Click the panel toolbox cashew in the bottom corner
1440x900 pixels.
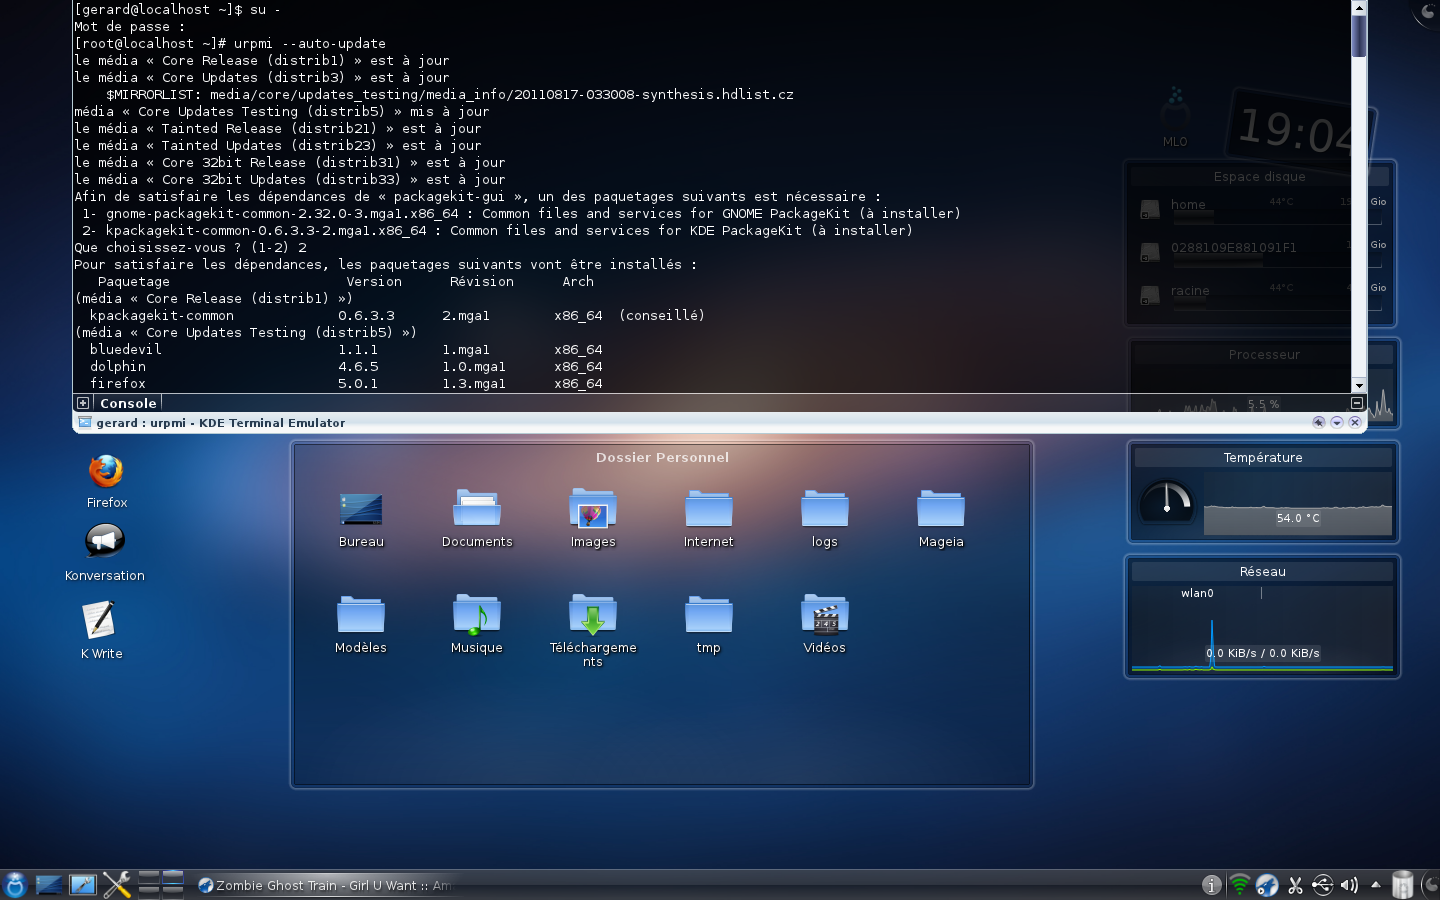(x=1431, y=885)
